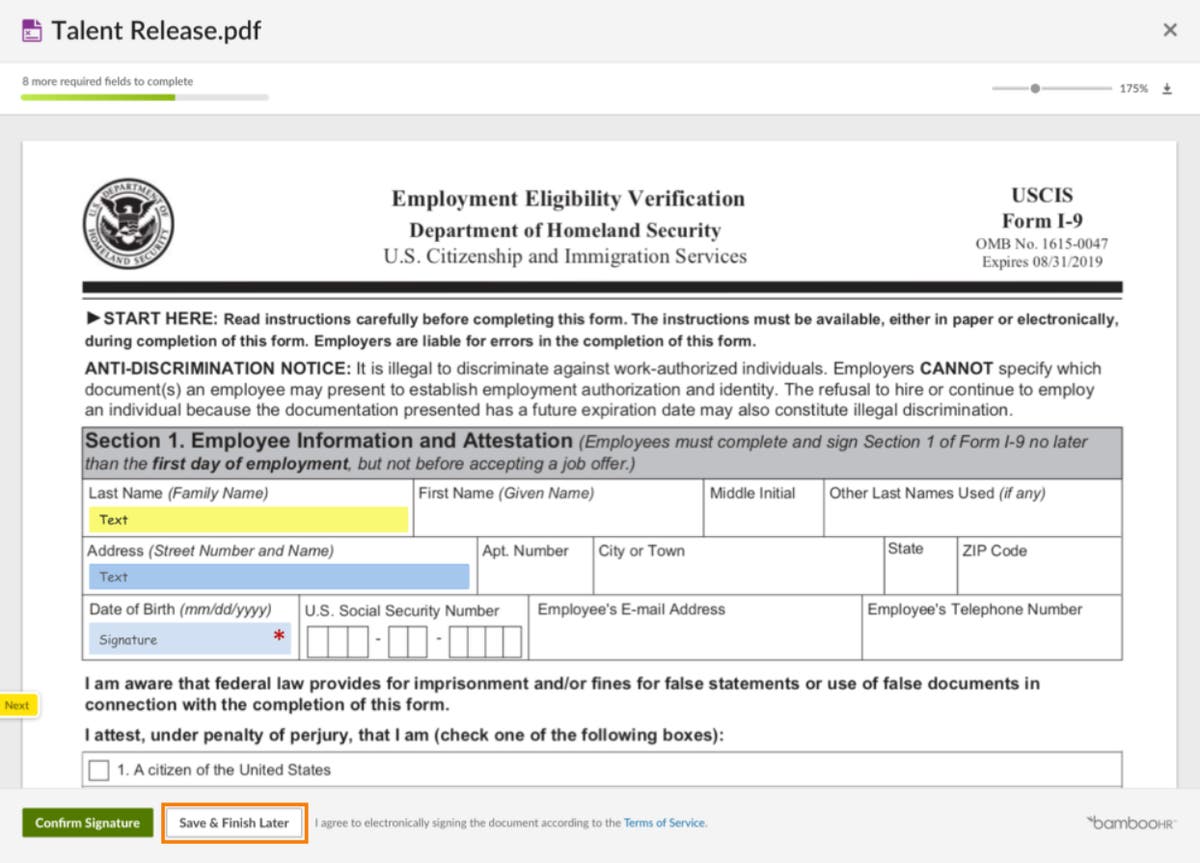Select the Address text field
This screenshot has height=863, width=1200.
(x=278, y=577)
